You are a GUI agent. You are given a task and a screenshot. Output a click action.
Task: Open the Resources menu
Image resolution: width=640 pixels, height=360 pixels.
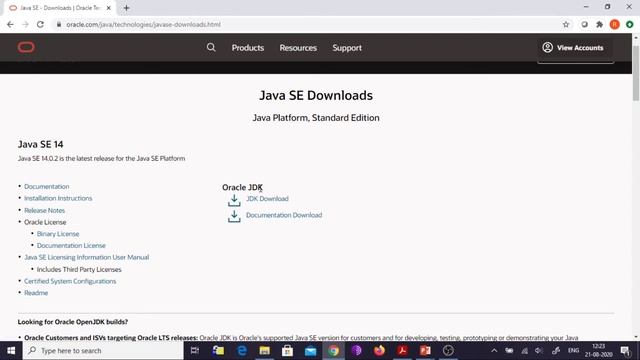tap(298, 48)
